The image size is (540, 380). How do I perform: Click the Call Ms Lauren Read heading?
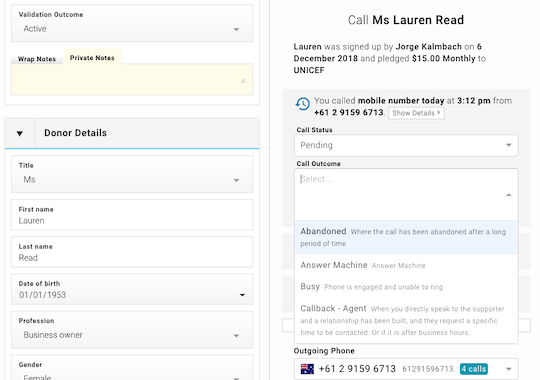[406, 20]
